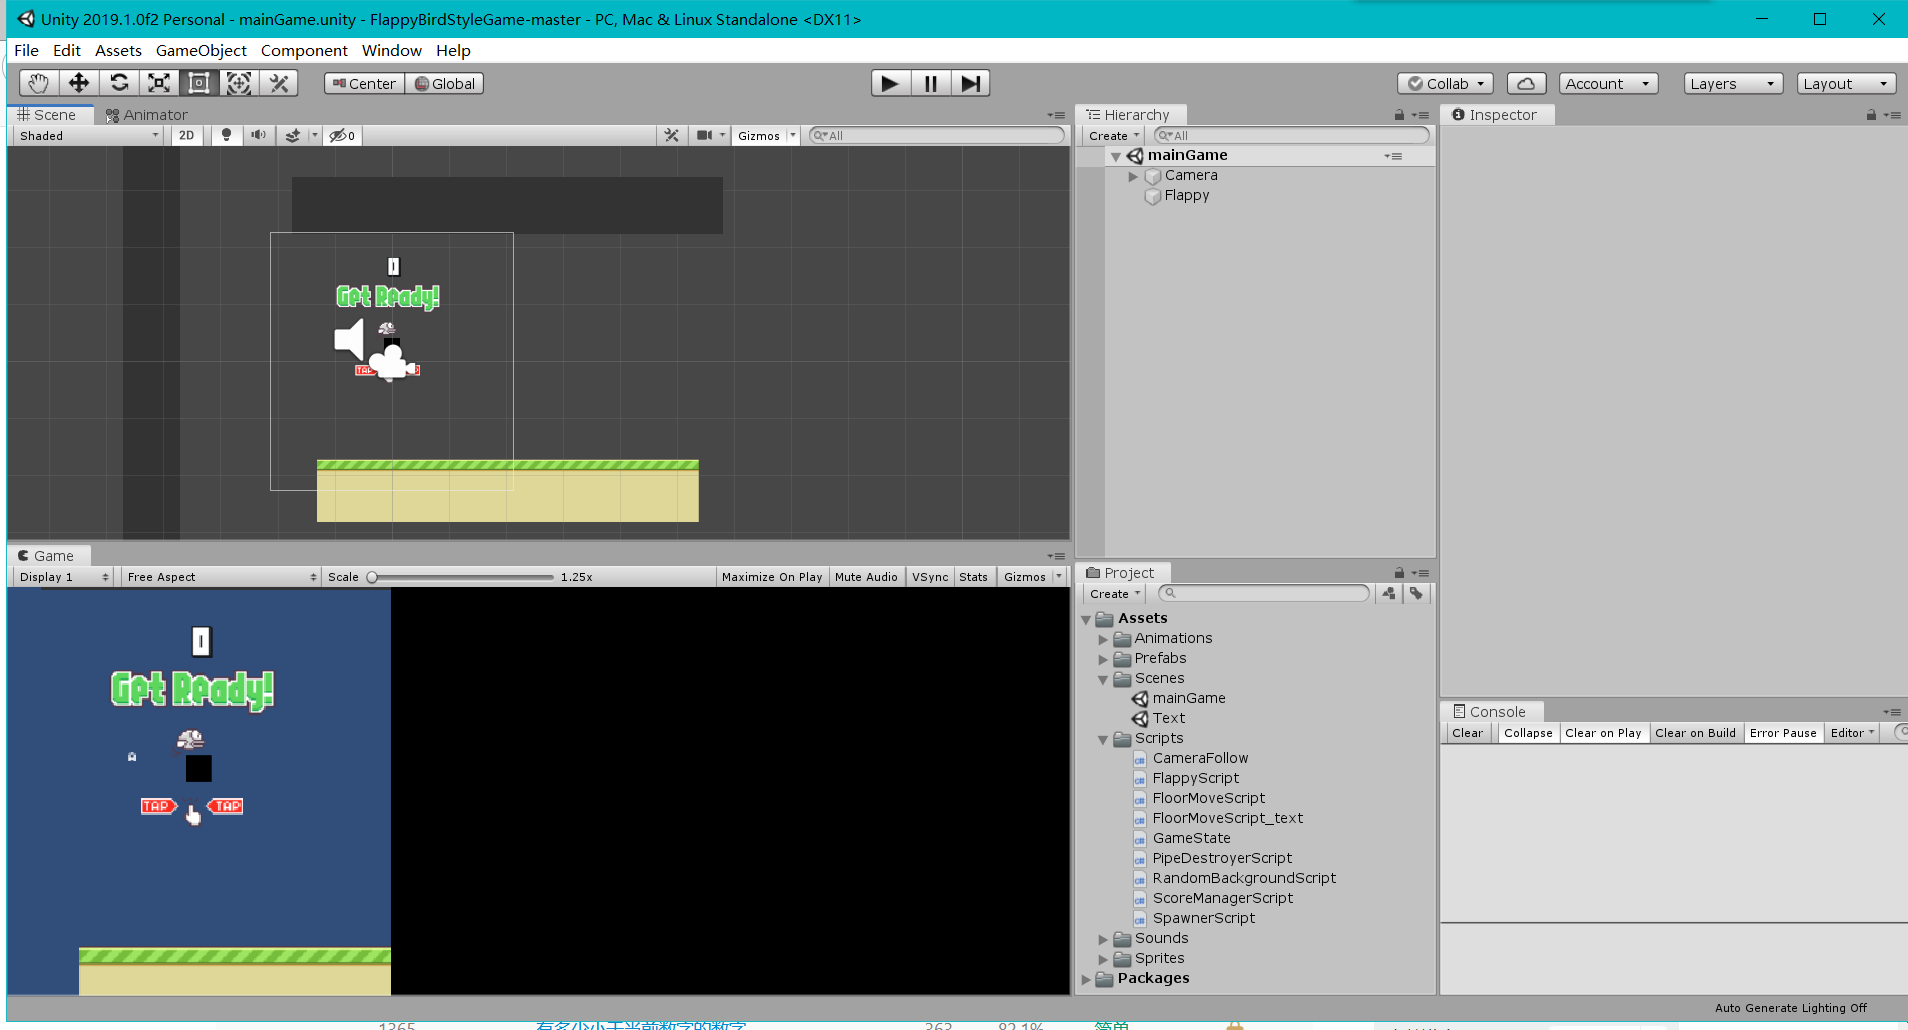The image size is (1908, 1030).
Task: Open the Component menu
Action: (x=304, y=50)
